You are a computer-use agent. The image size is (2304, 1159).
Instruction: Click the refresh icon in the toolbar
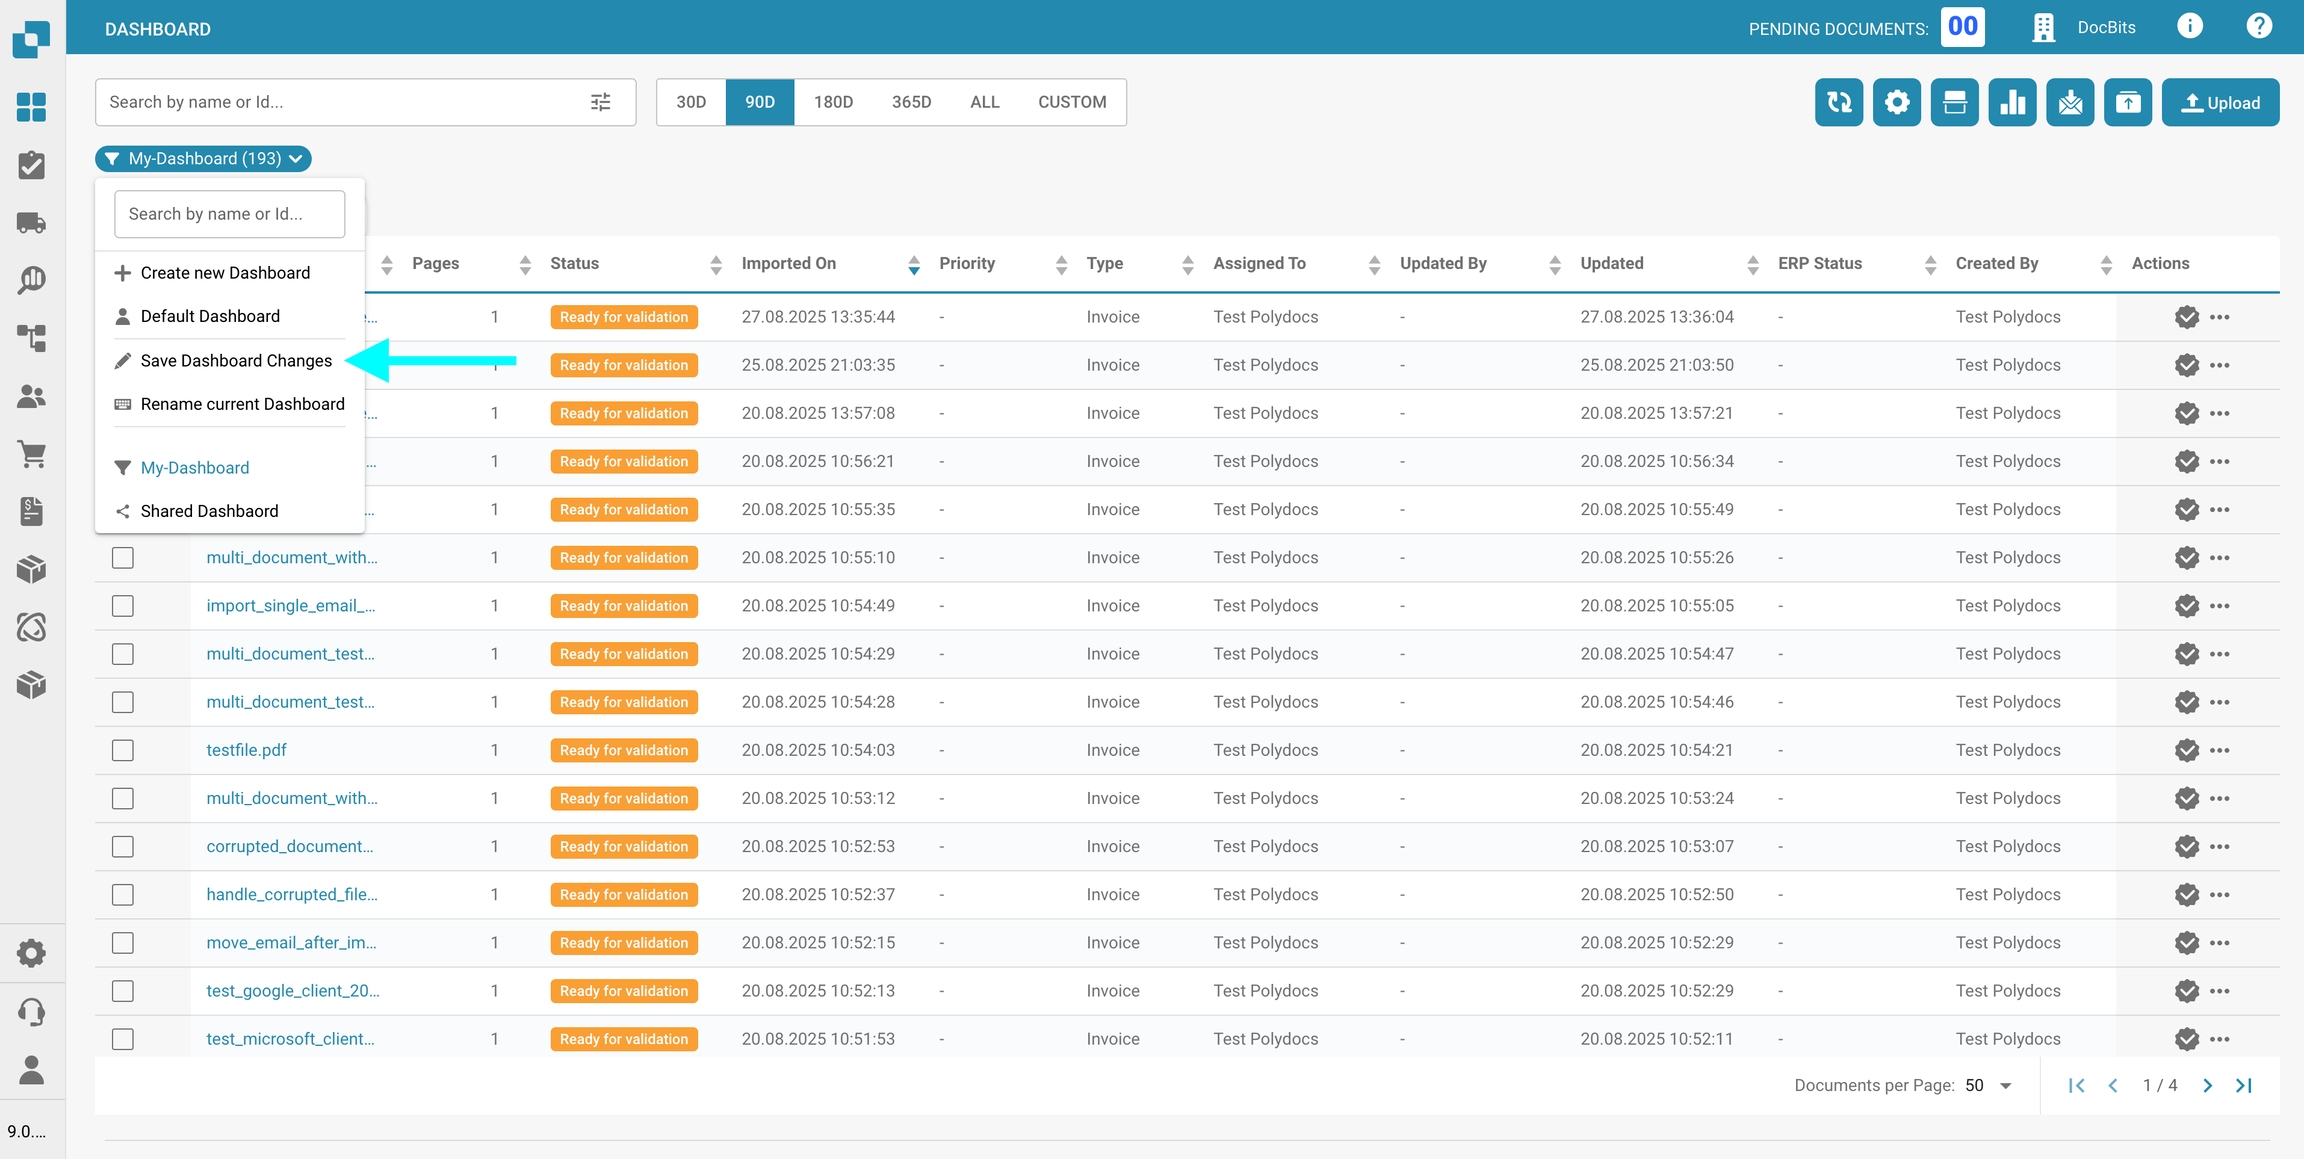point(1838,102)
